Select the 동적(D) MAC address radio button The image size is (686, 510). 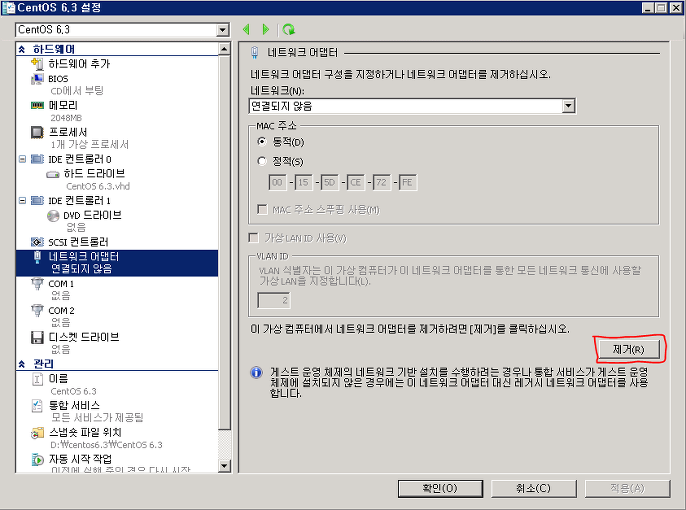[262, 141]
